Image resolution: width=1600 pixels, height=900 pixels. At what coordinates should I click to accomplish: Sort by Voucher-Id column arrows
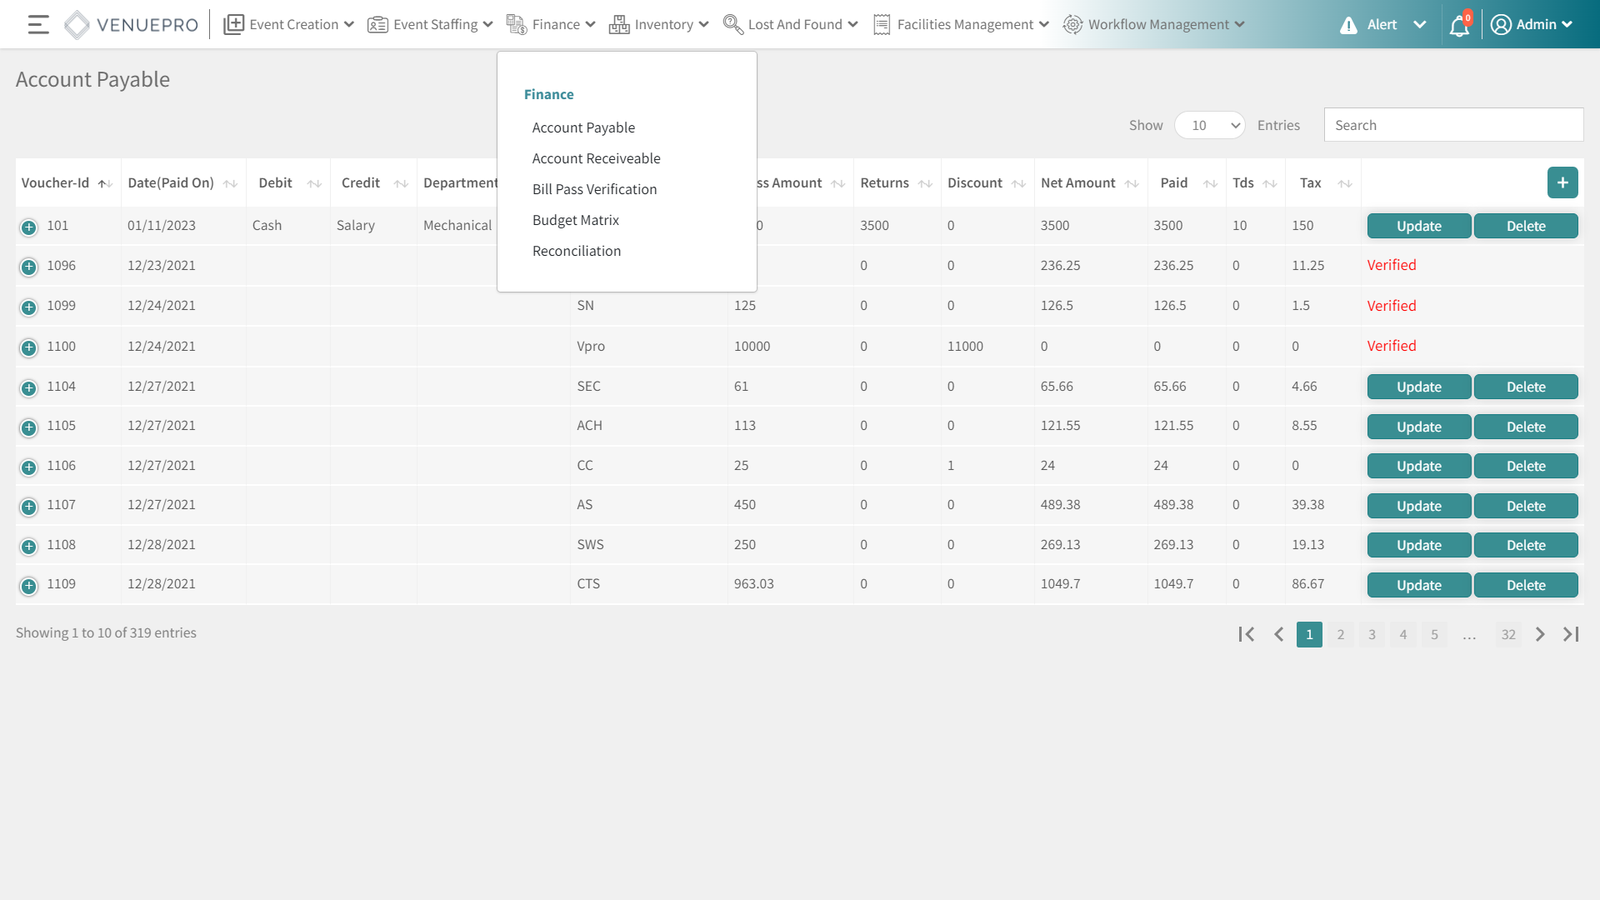click(104, 184)
